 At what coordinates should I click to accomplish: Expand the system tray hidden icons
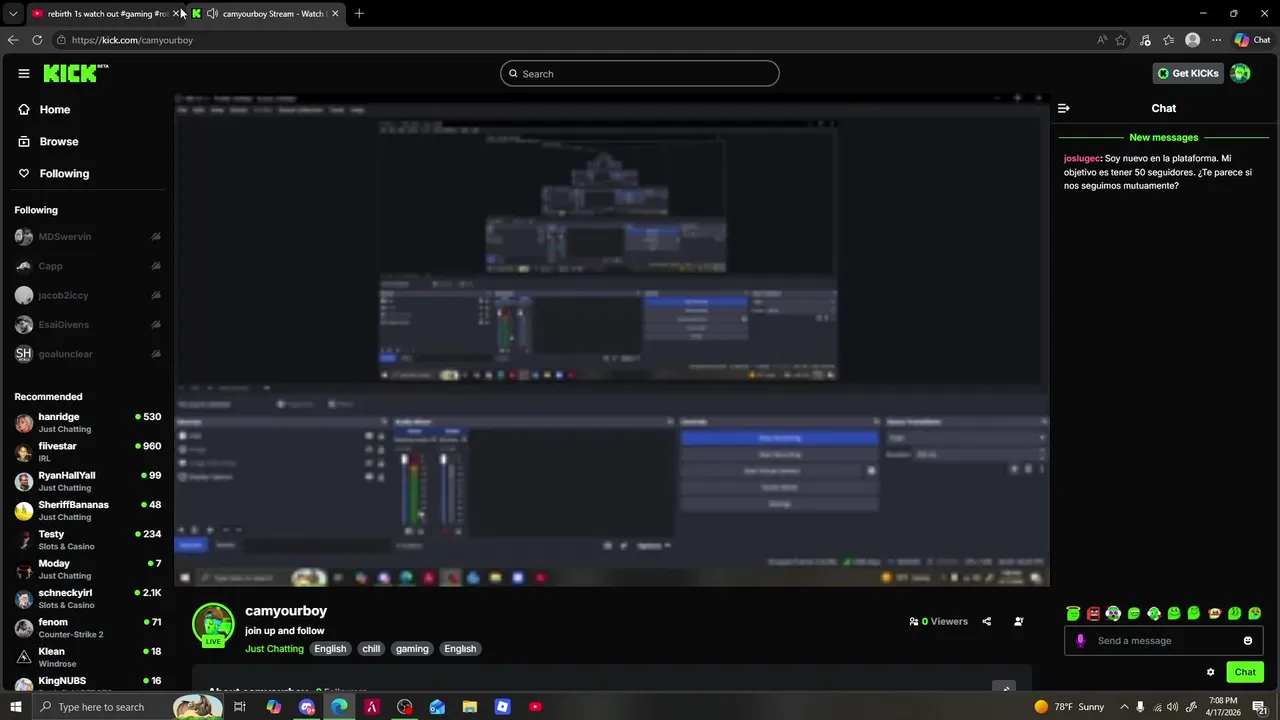[1124, 707]
